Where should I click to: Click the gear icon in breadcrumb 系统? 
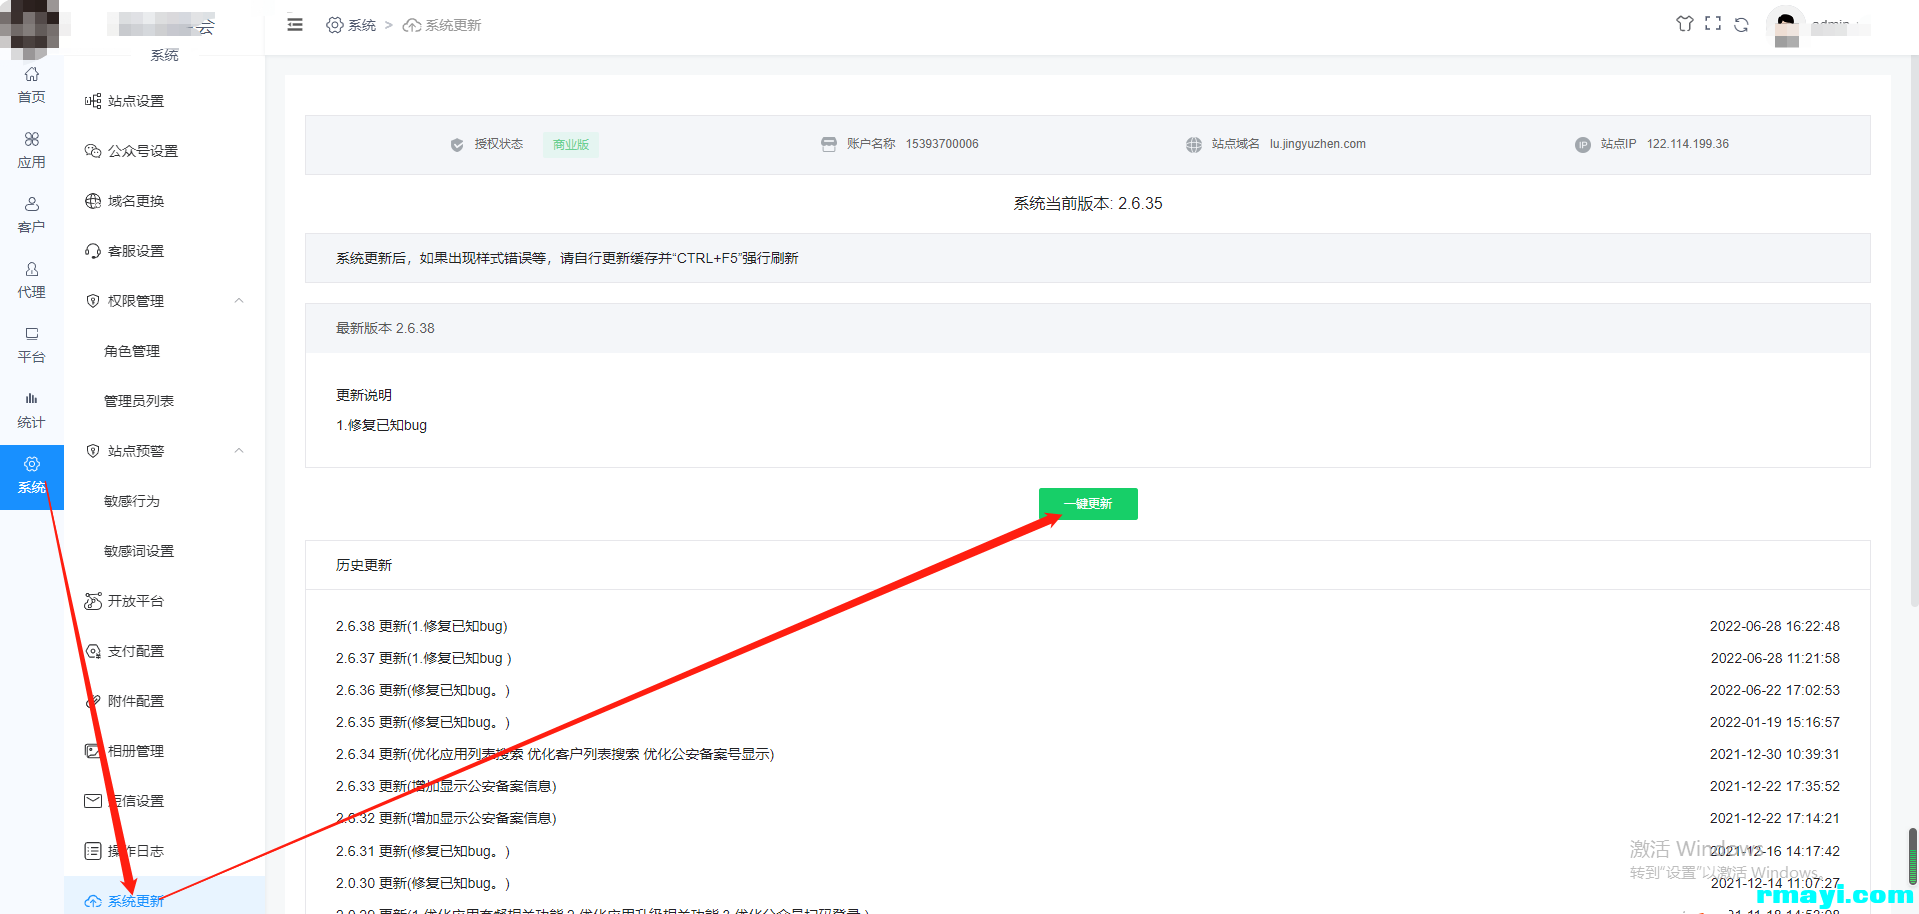335,25
